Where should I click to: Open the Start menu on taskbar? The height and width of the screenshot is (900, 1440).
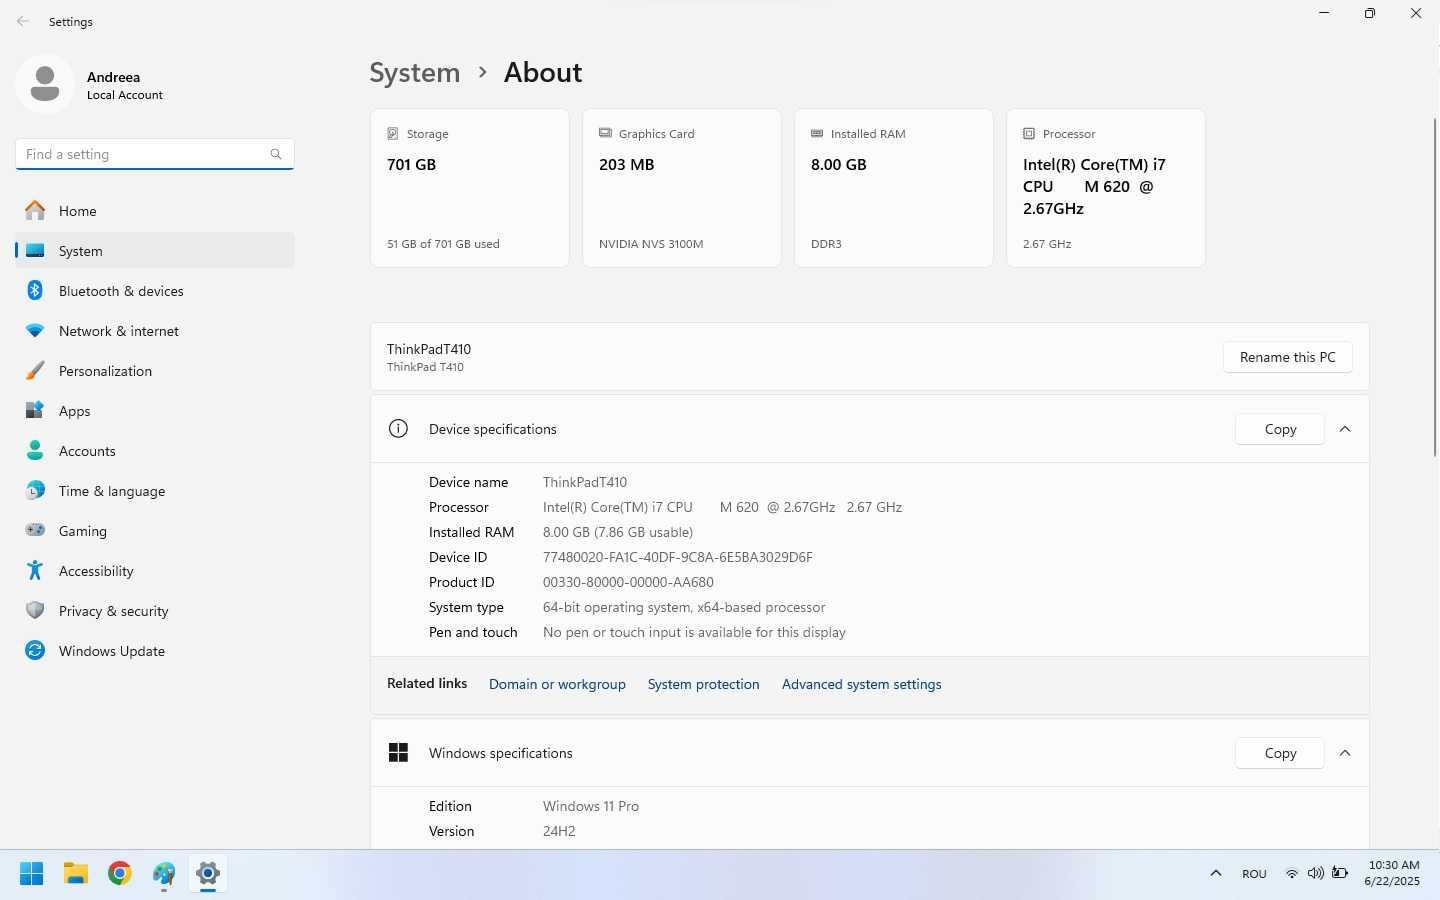32,874
